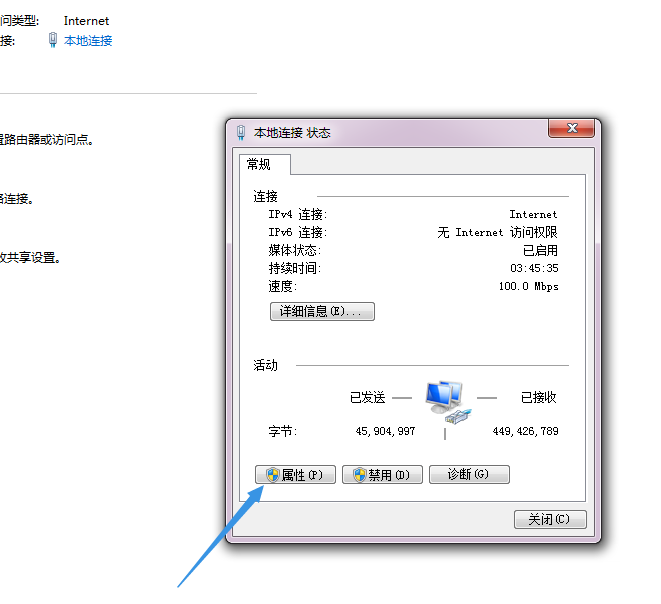Select the 常规 tab
The height and width of the screenshot is (604, 661).
coord(258,164)
